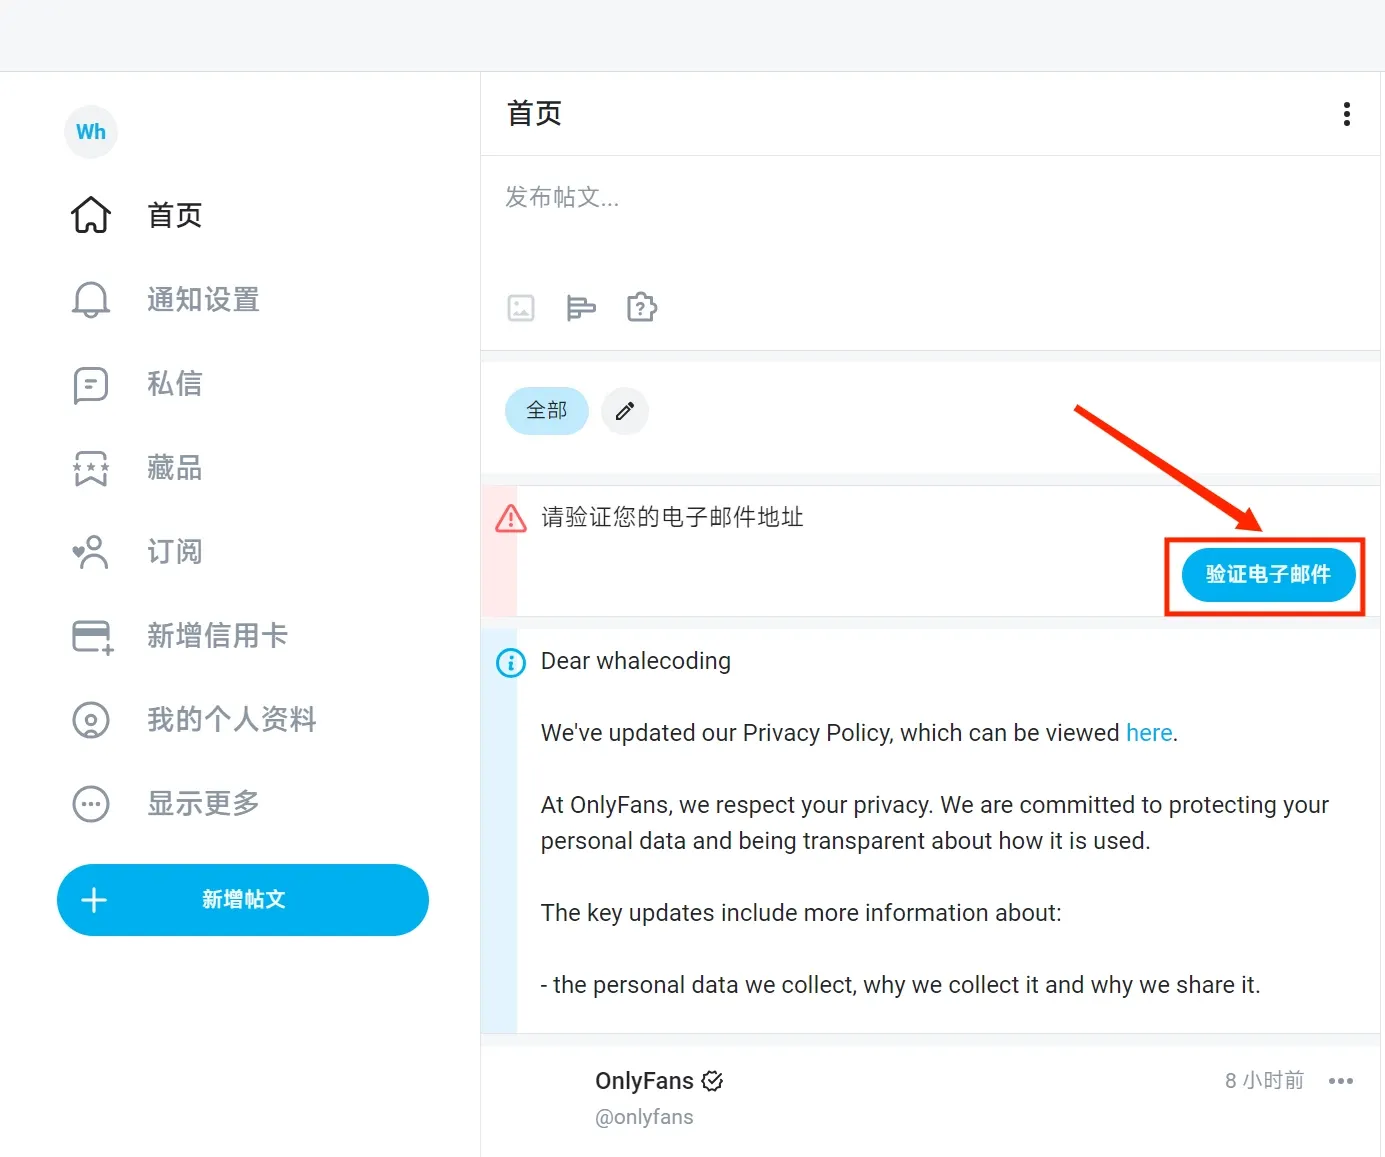1385x1157 pixels.
Task: Edit feed lists with the pencil icon
Action: (x=625, y=411)
